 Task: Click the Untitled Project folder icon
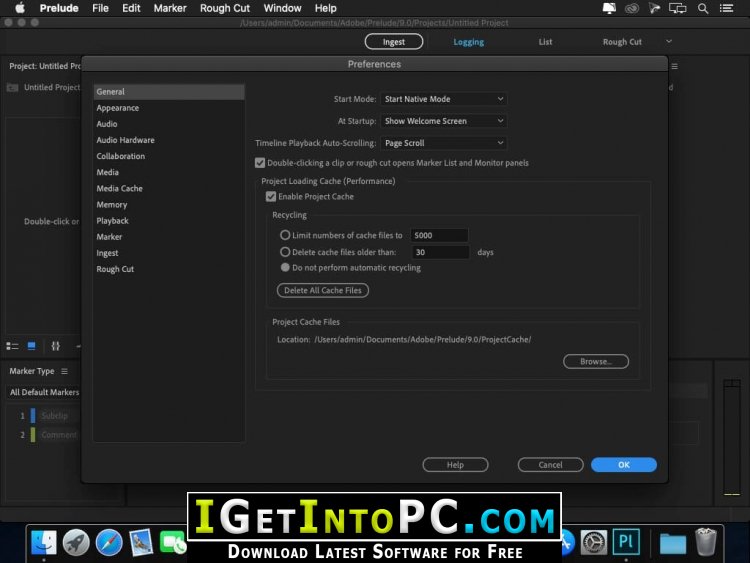[x=12, y=88]
